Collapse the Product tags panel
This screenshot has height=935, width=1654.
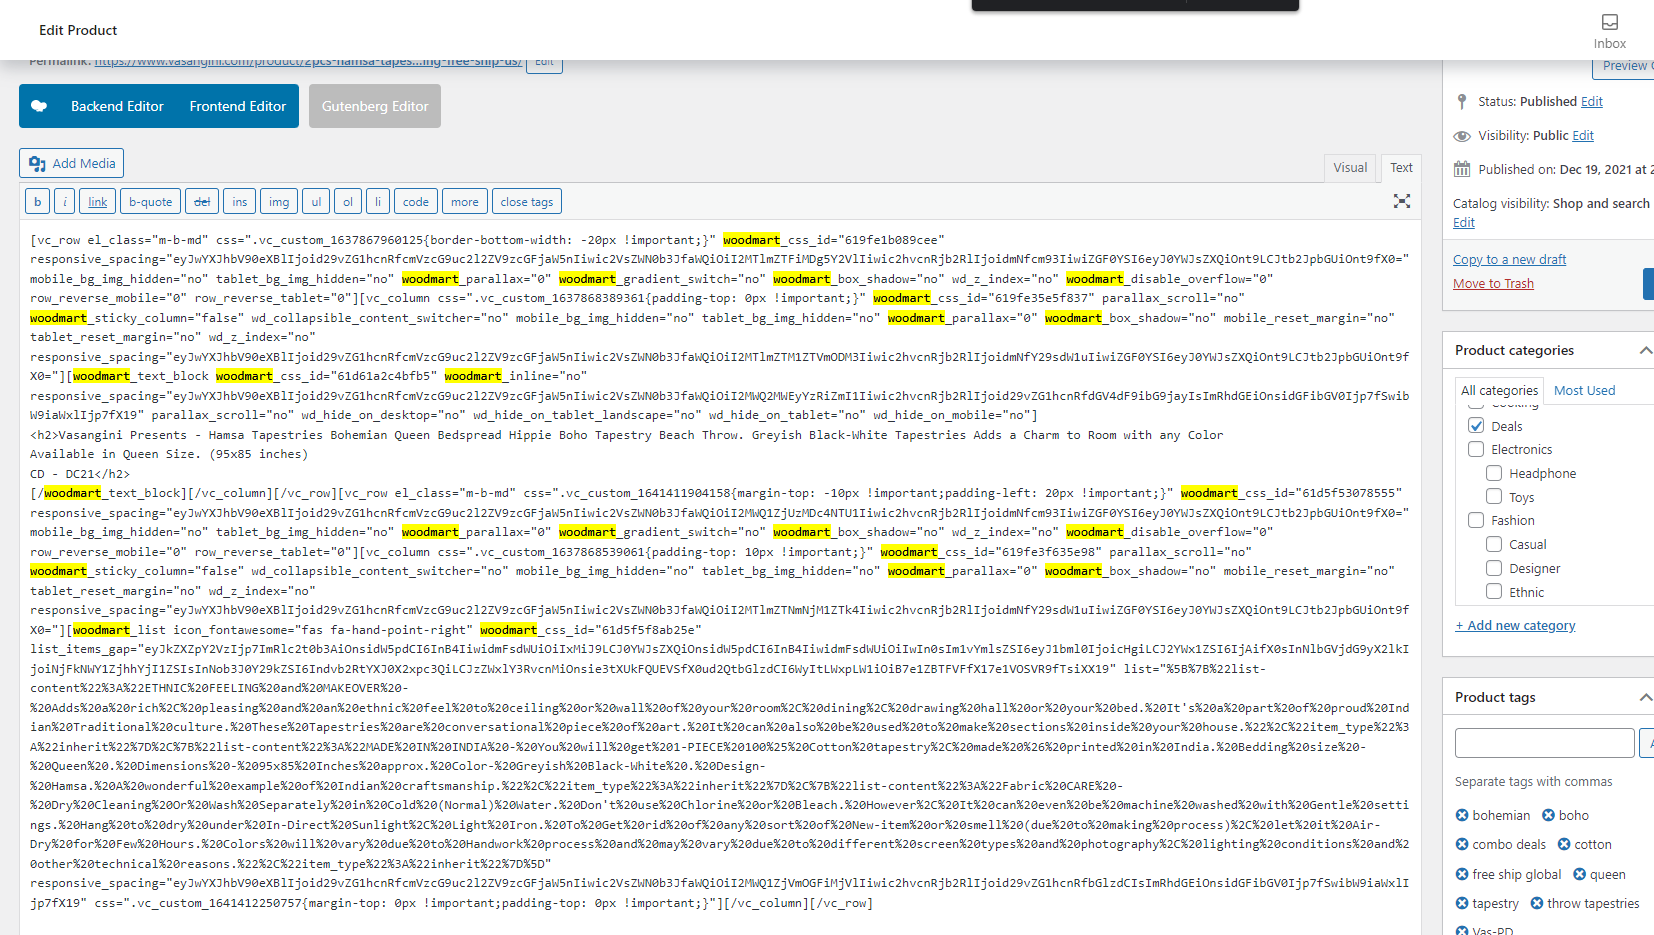(x=1645, y=697)
